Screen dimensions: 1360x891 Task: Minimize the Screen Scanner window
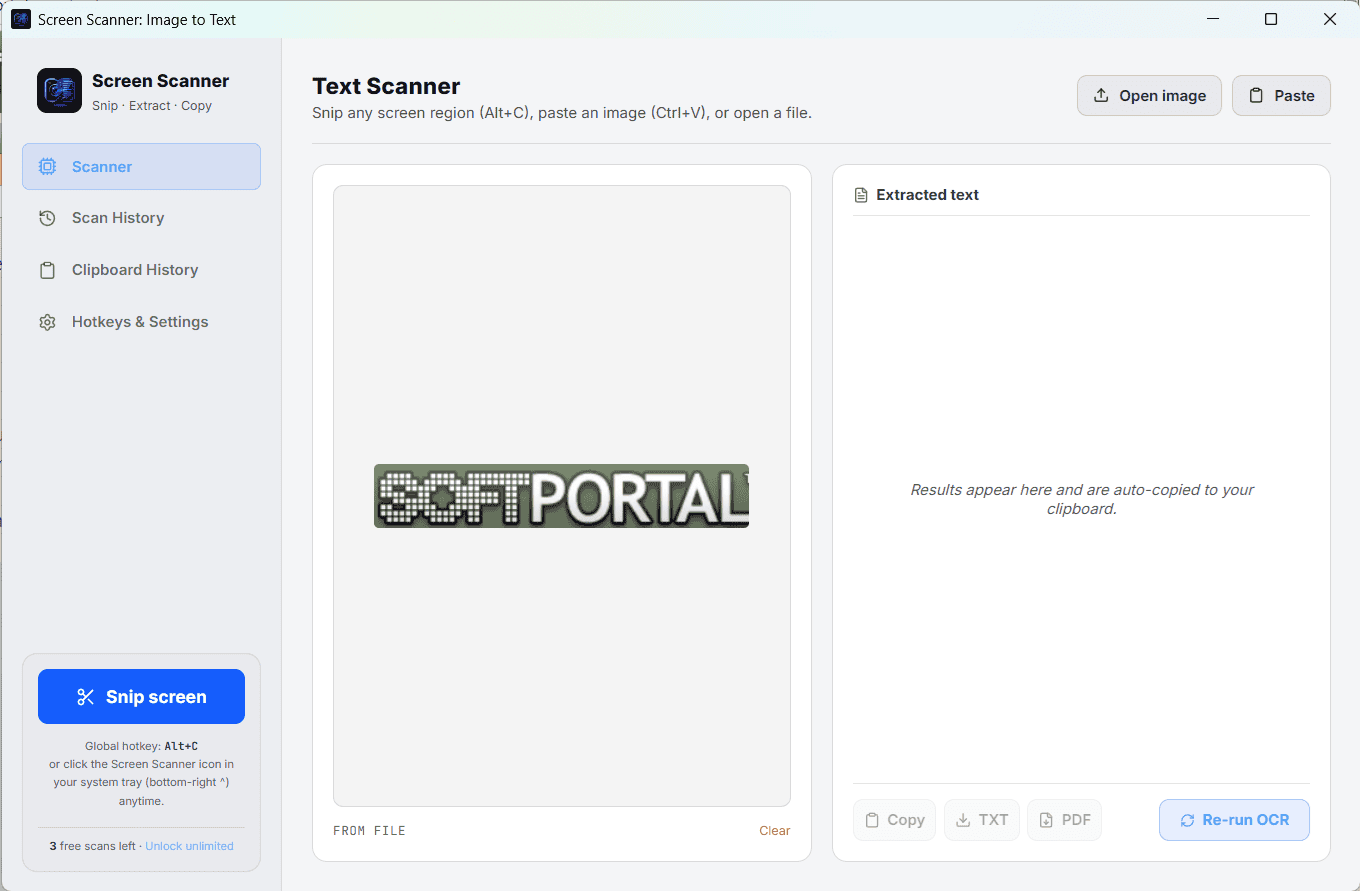(1212, 19)
